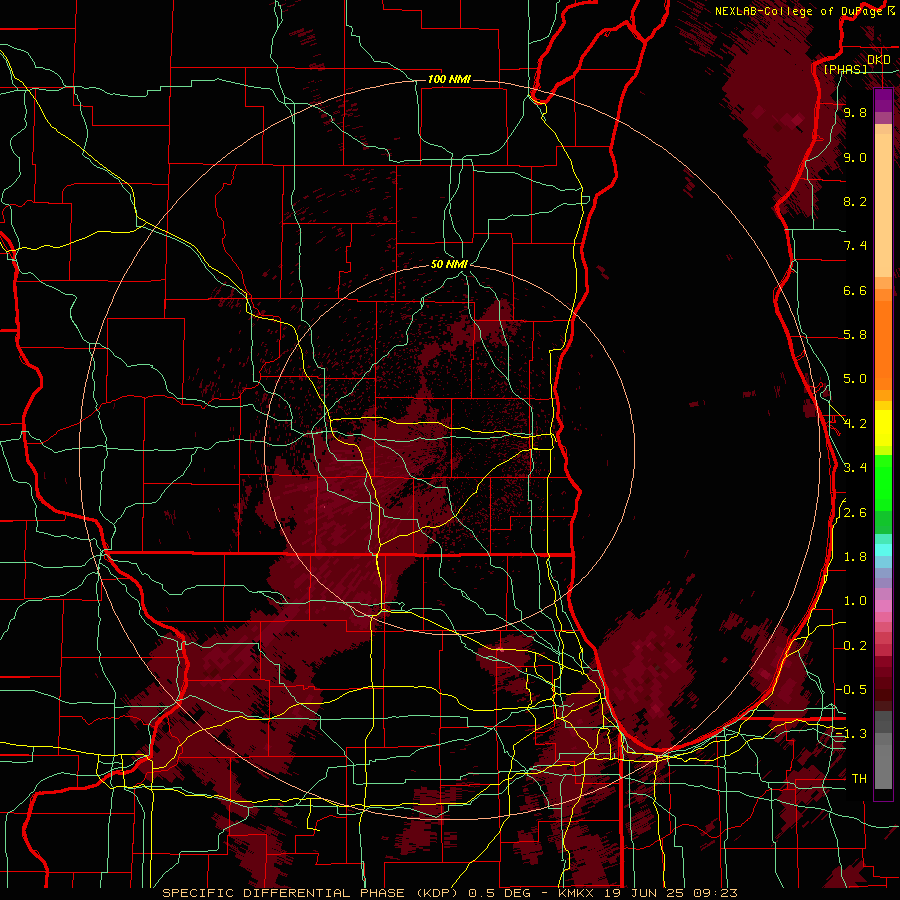This screenshot has width=900, height=900.
Task: Click the 1.8 value on the color scale
Action: coord(855,557)
